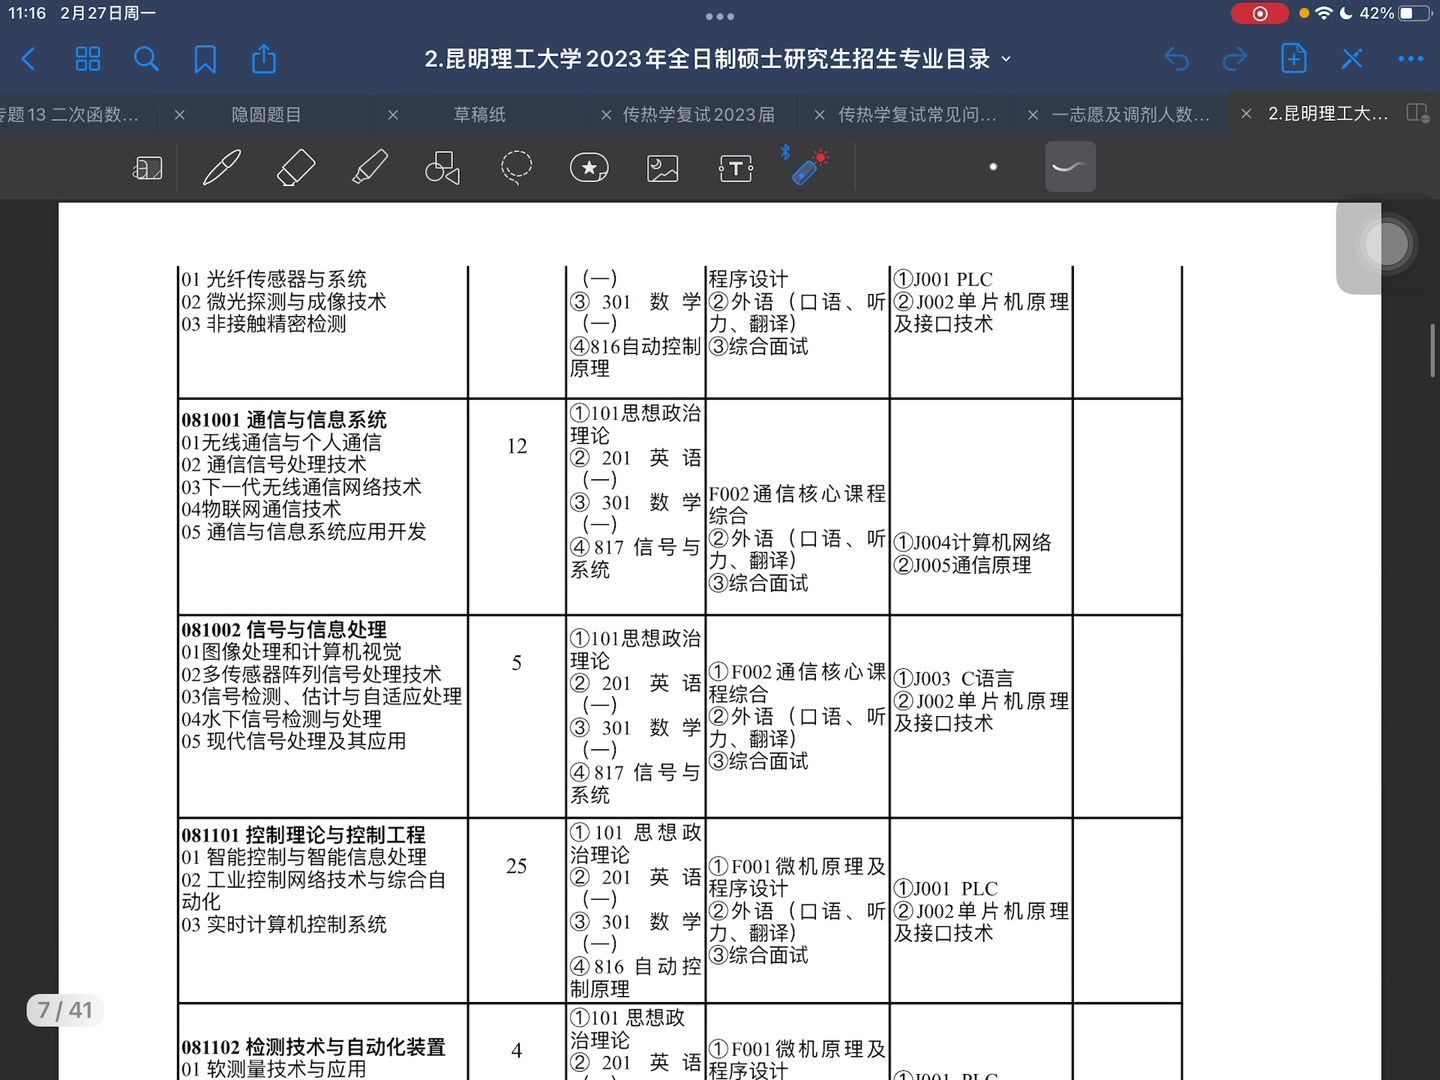Choose the dot stroke size option
This screenshot has height=1080, width=1440.
[993, 167]
